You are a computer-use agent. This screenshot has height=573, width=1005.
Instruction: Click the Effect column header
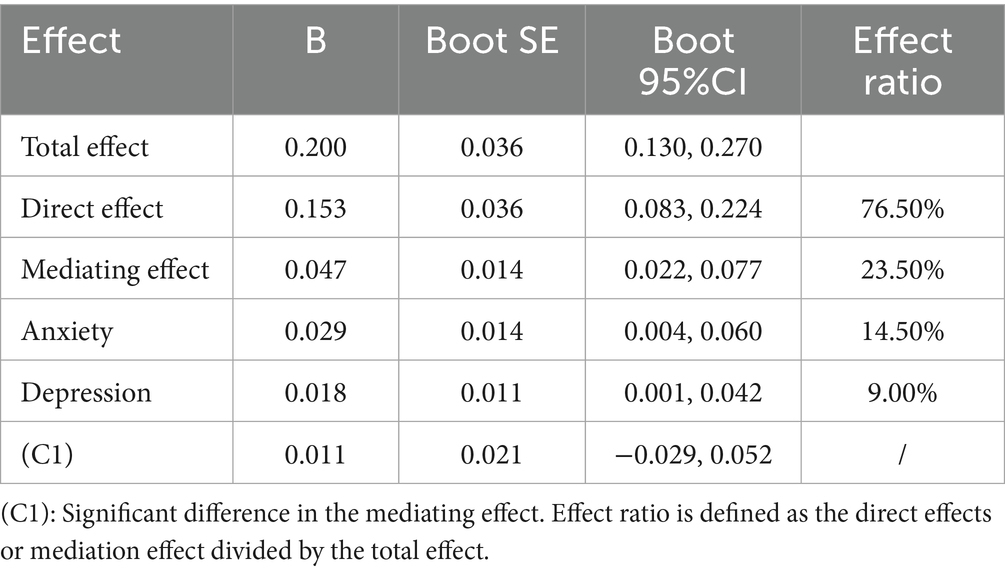click(71, 41)
